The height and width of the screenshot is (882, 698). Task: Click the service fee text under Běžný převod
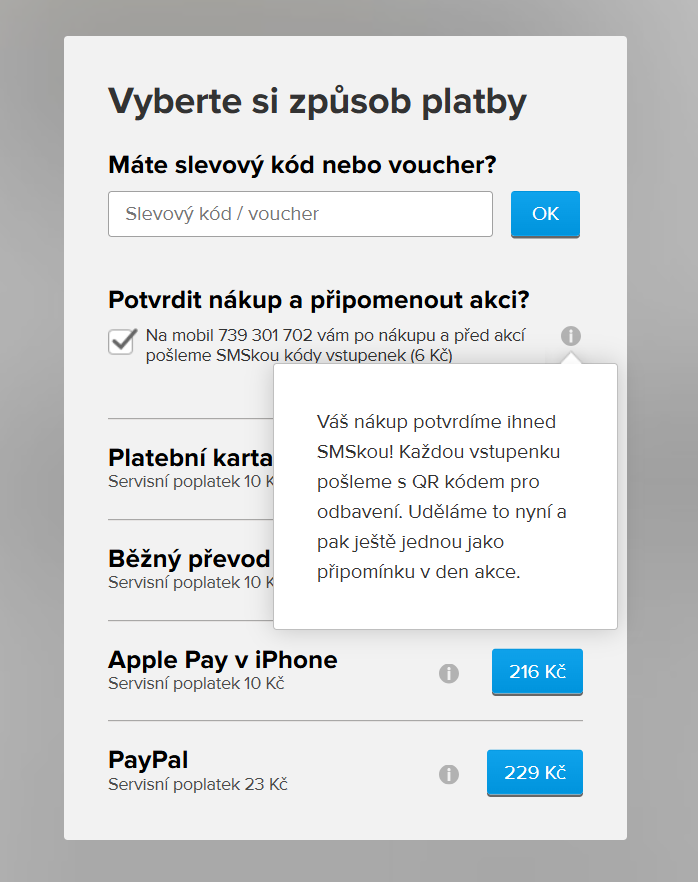[189, 582]
